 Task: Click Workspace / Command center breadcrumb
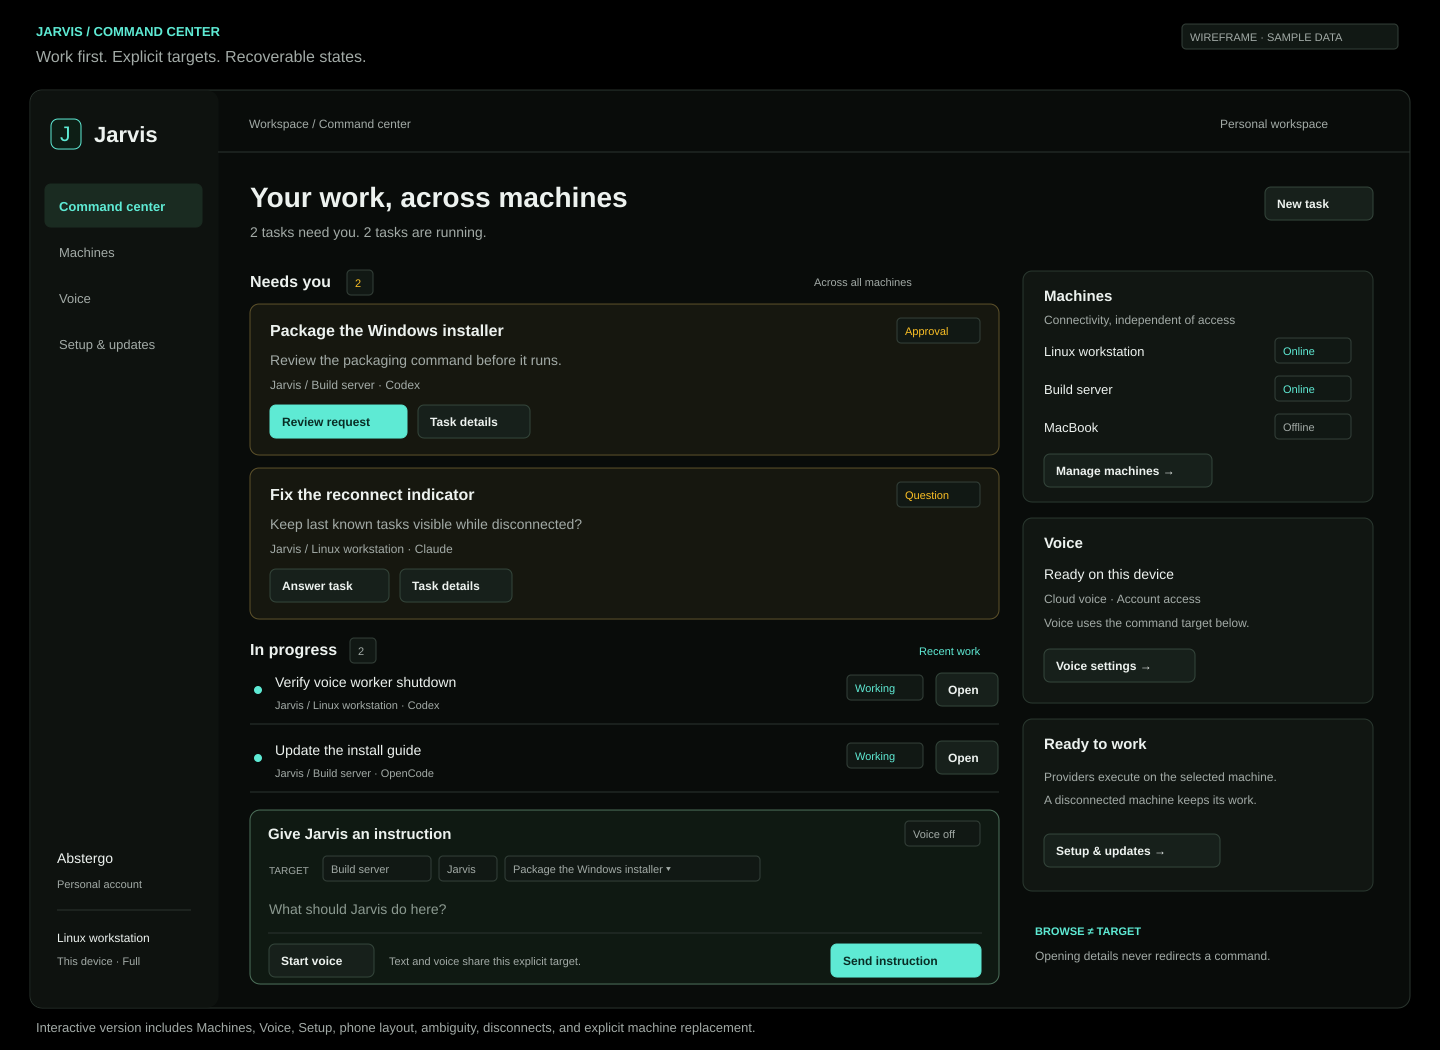pos(329,124)
